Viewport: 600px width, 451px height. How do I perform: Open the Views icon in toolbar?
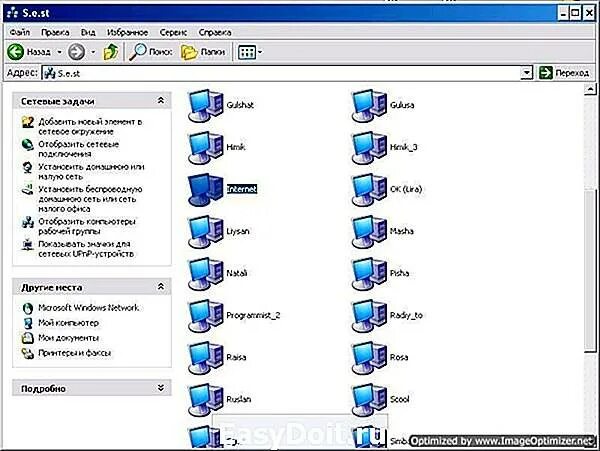(246, 52)
